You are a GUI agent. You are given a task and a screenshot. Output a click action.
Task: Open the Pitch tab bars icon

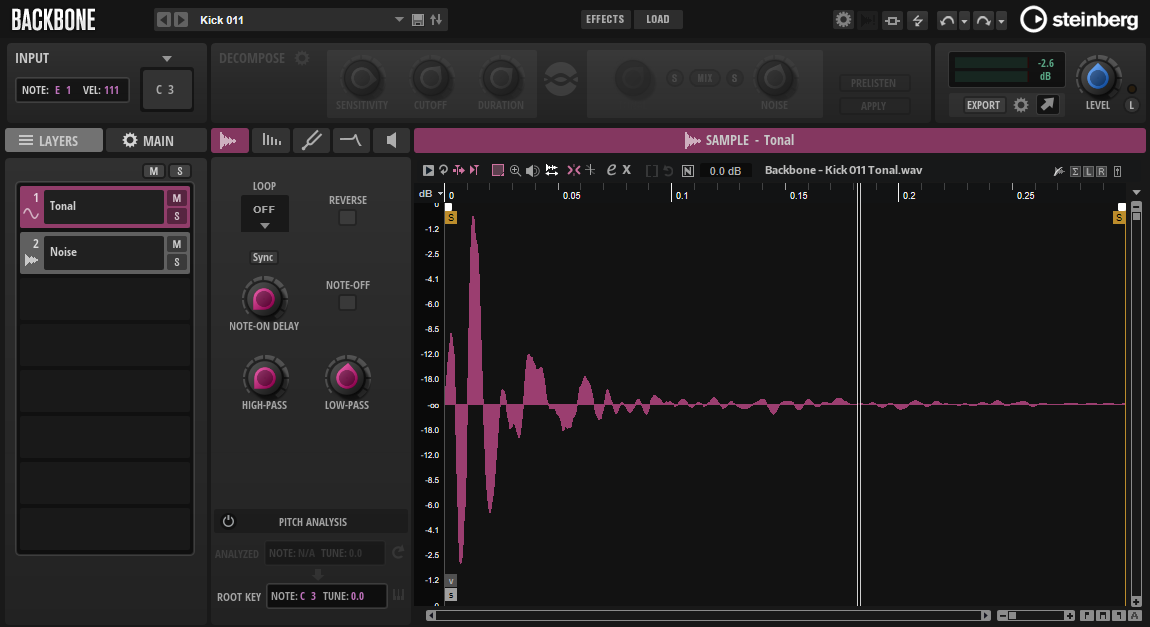[x=271, y=140]
